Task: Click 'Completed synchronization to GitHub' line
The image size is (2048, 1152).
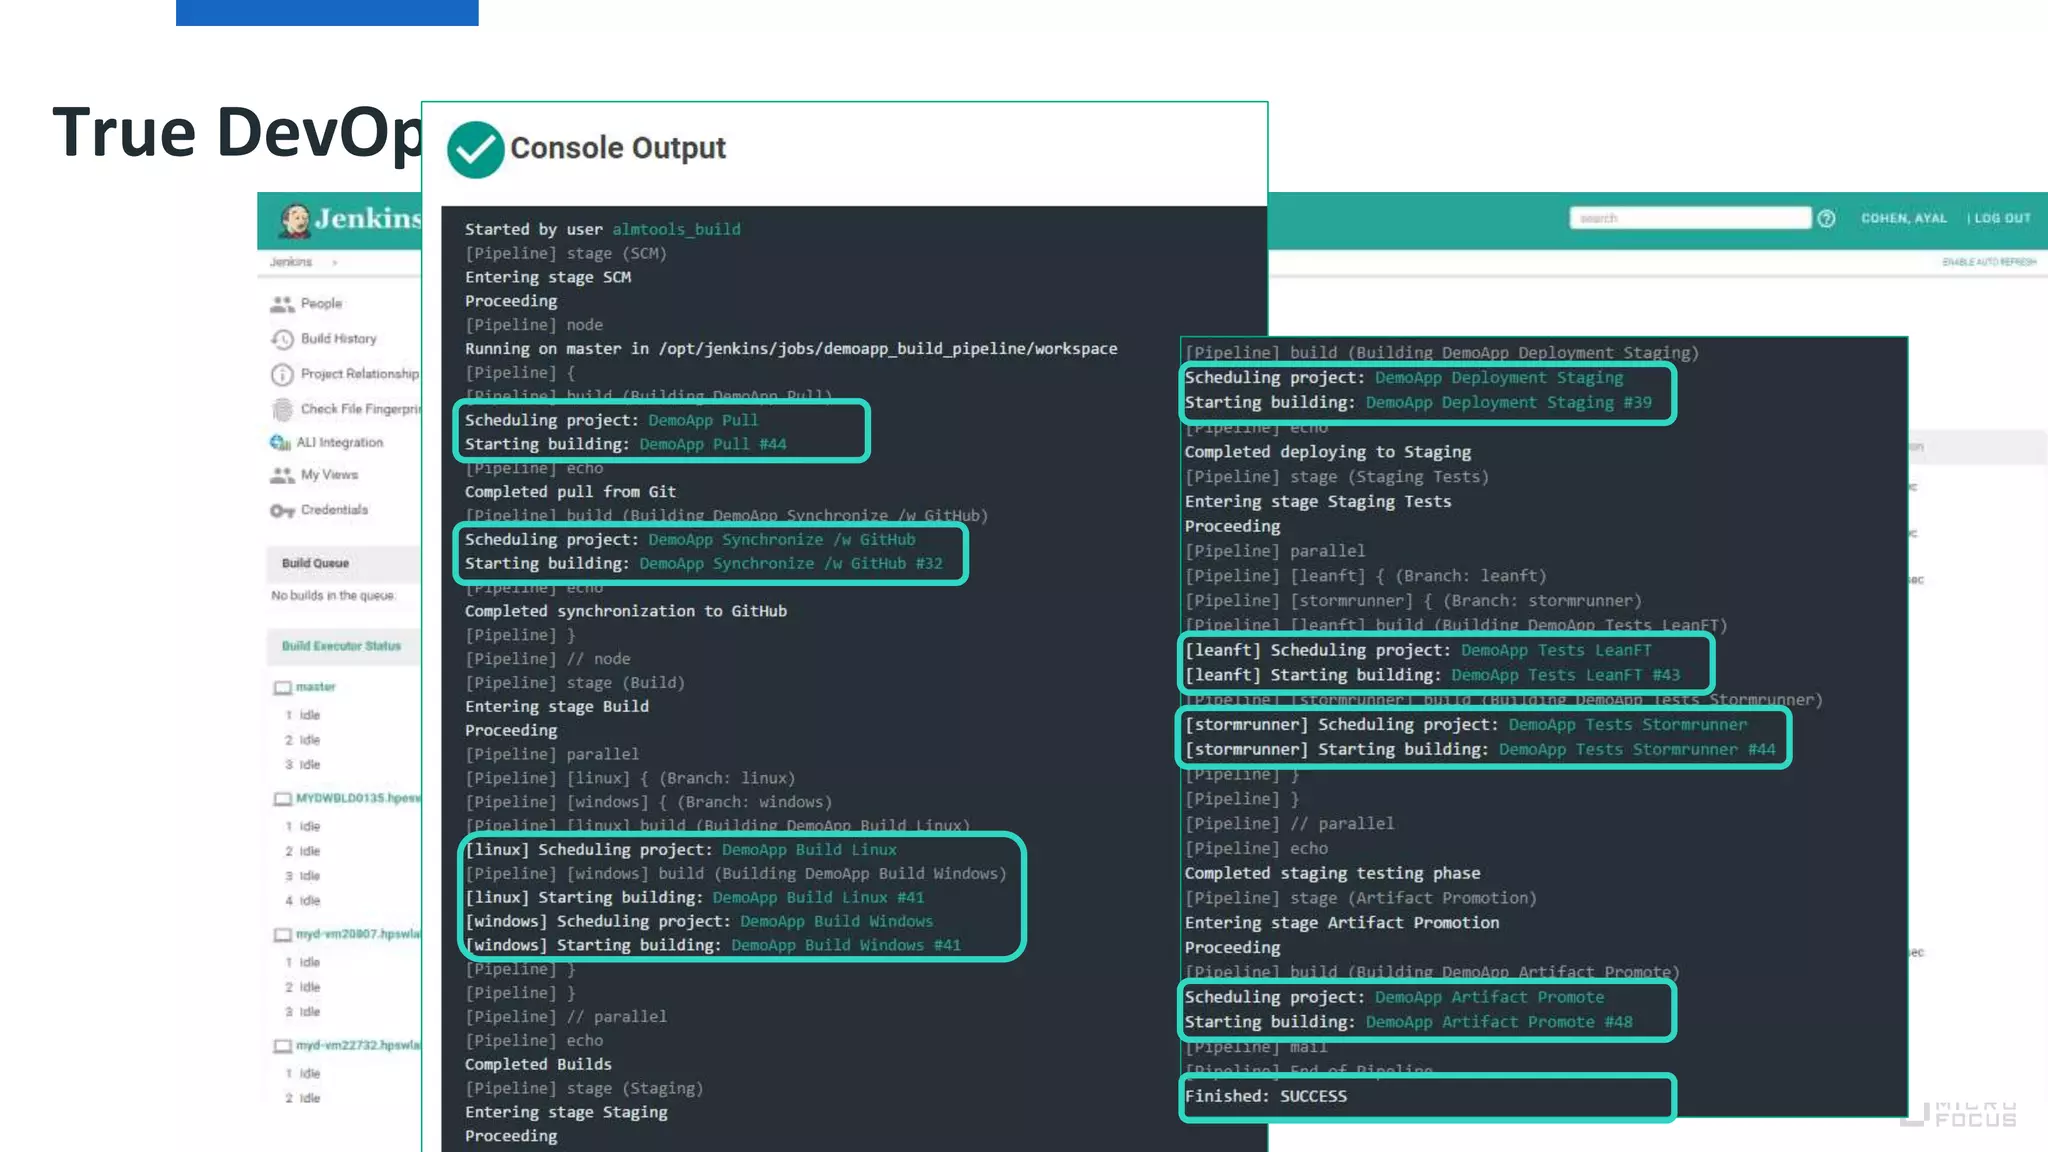Action: [x=626, y=611]
